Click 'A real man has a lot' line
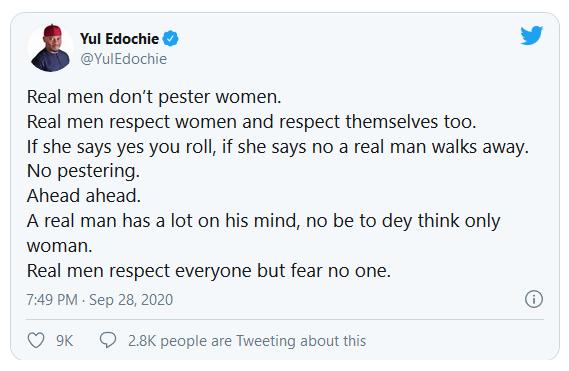Viewport: 569px width, 371px height. [x=263, y=221]
